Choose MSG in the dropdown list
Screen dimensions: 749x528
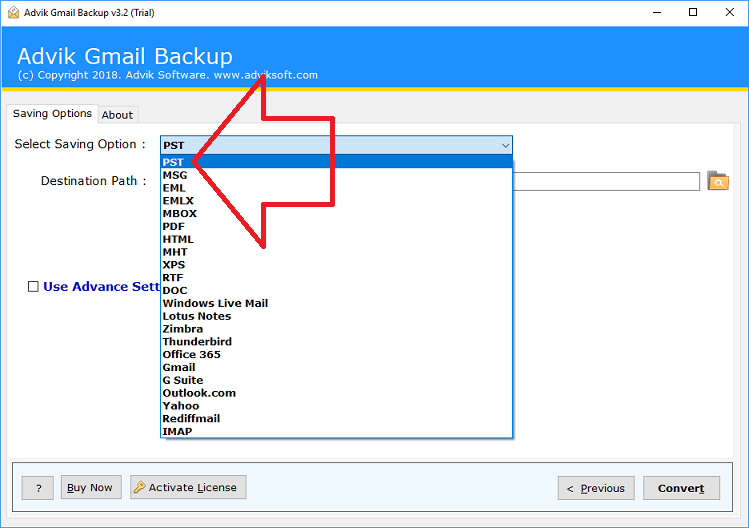tap(336, 175)
